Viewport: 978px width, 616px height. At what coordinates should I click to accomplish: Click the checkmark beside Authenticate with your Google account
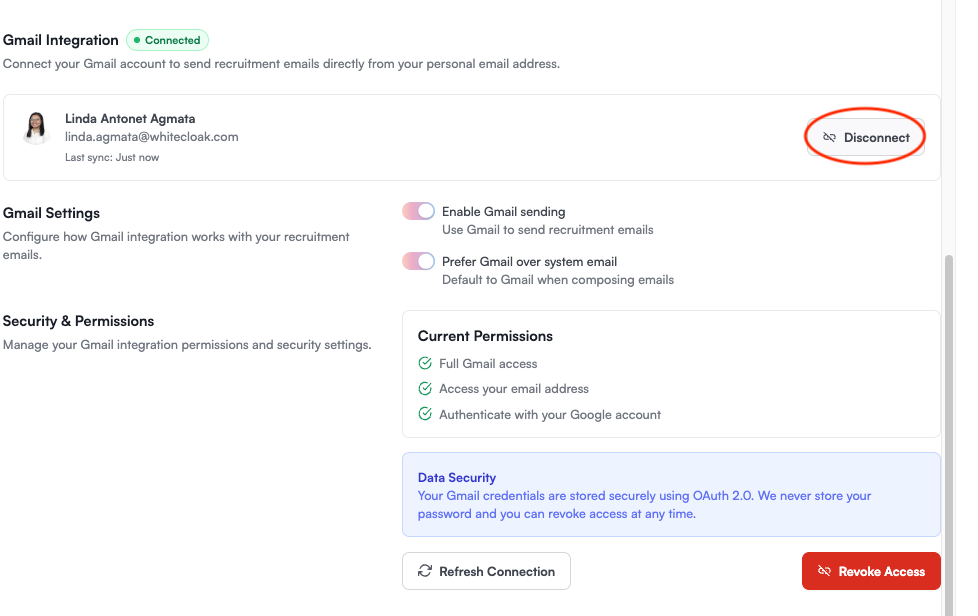(x=424, y=414)
